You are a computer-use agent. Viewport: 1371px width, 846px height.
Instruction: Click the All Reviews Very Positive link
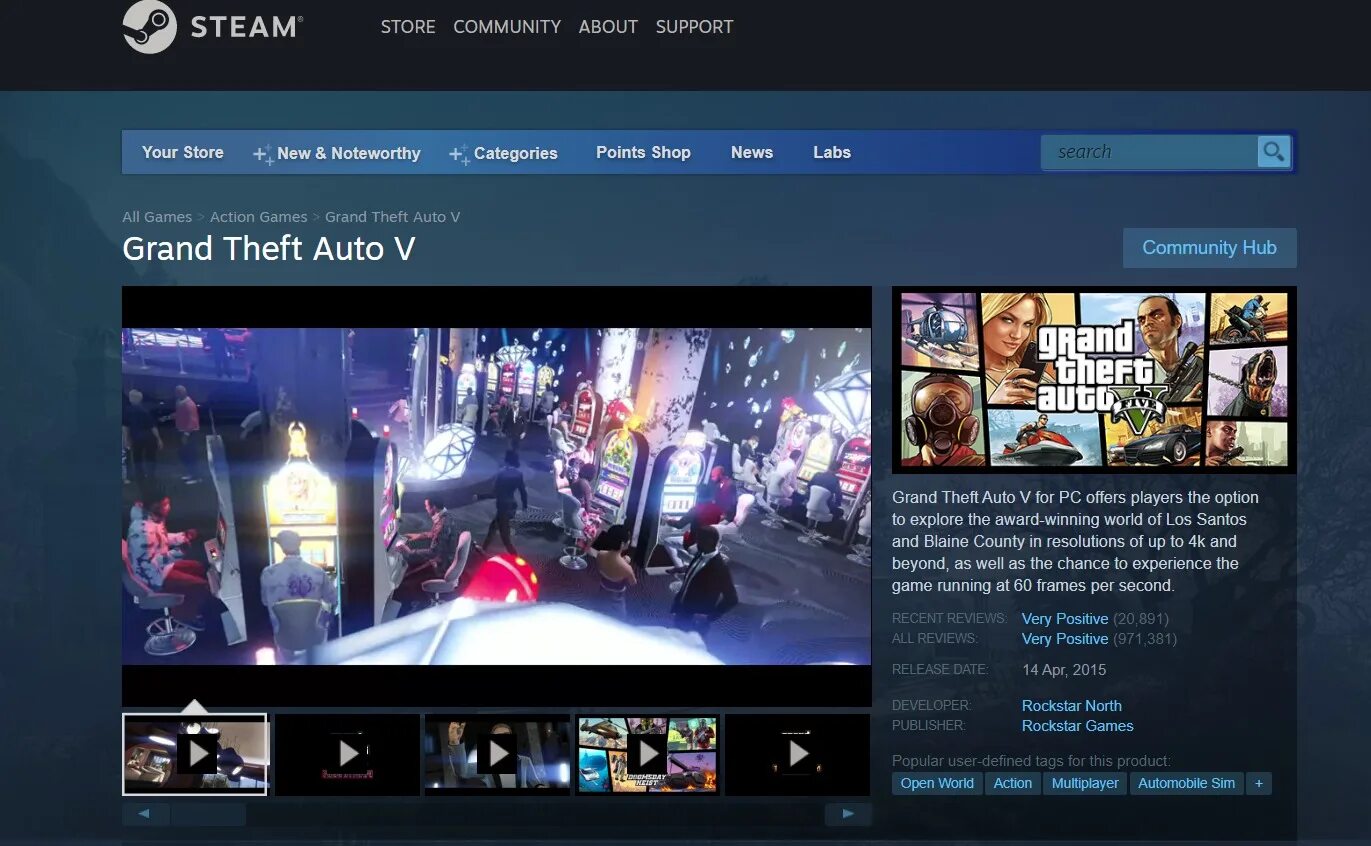[1065, 639]
